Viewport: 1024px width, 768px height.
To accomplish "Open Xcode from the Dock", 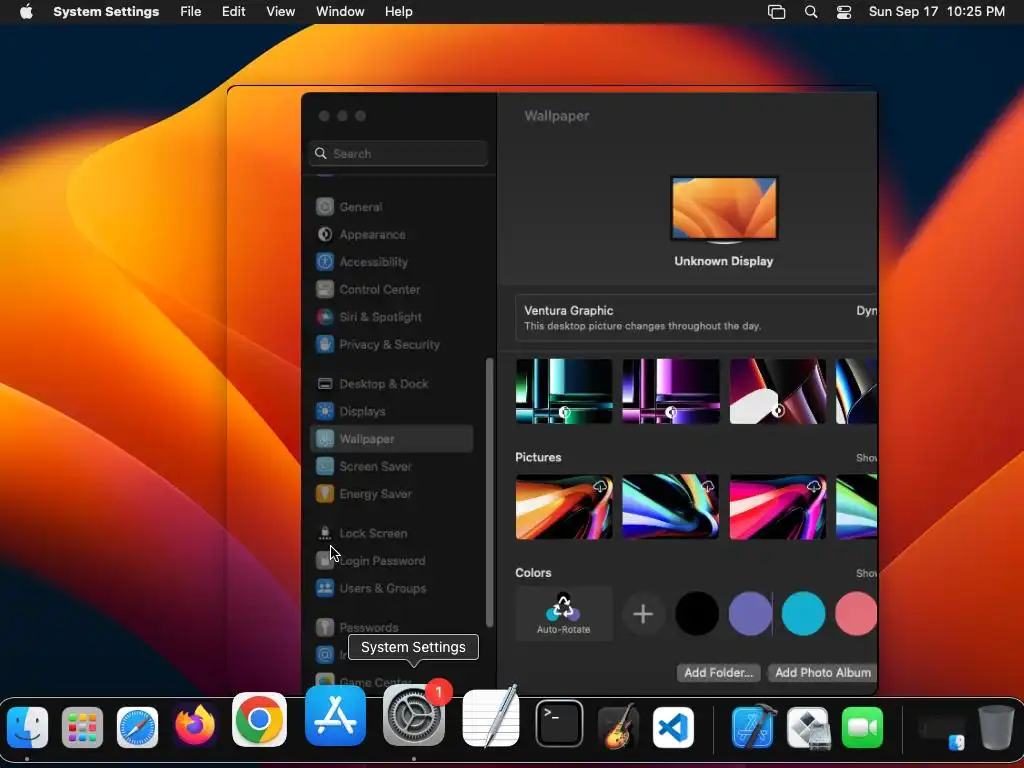I will [x=753, y=726].
